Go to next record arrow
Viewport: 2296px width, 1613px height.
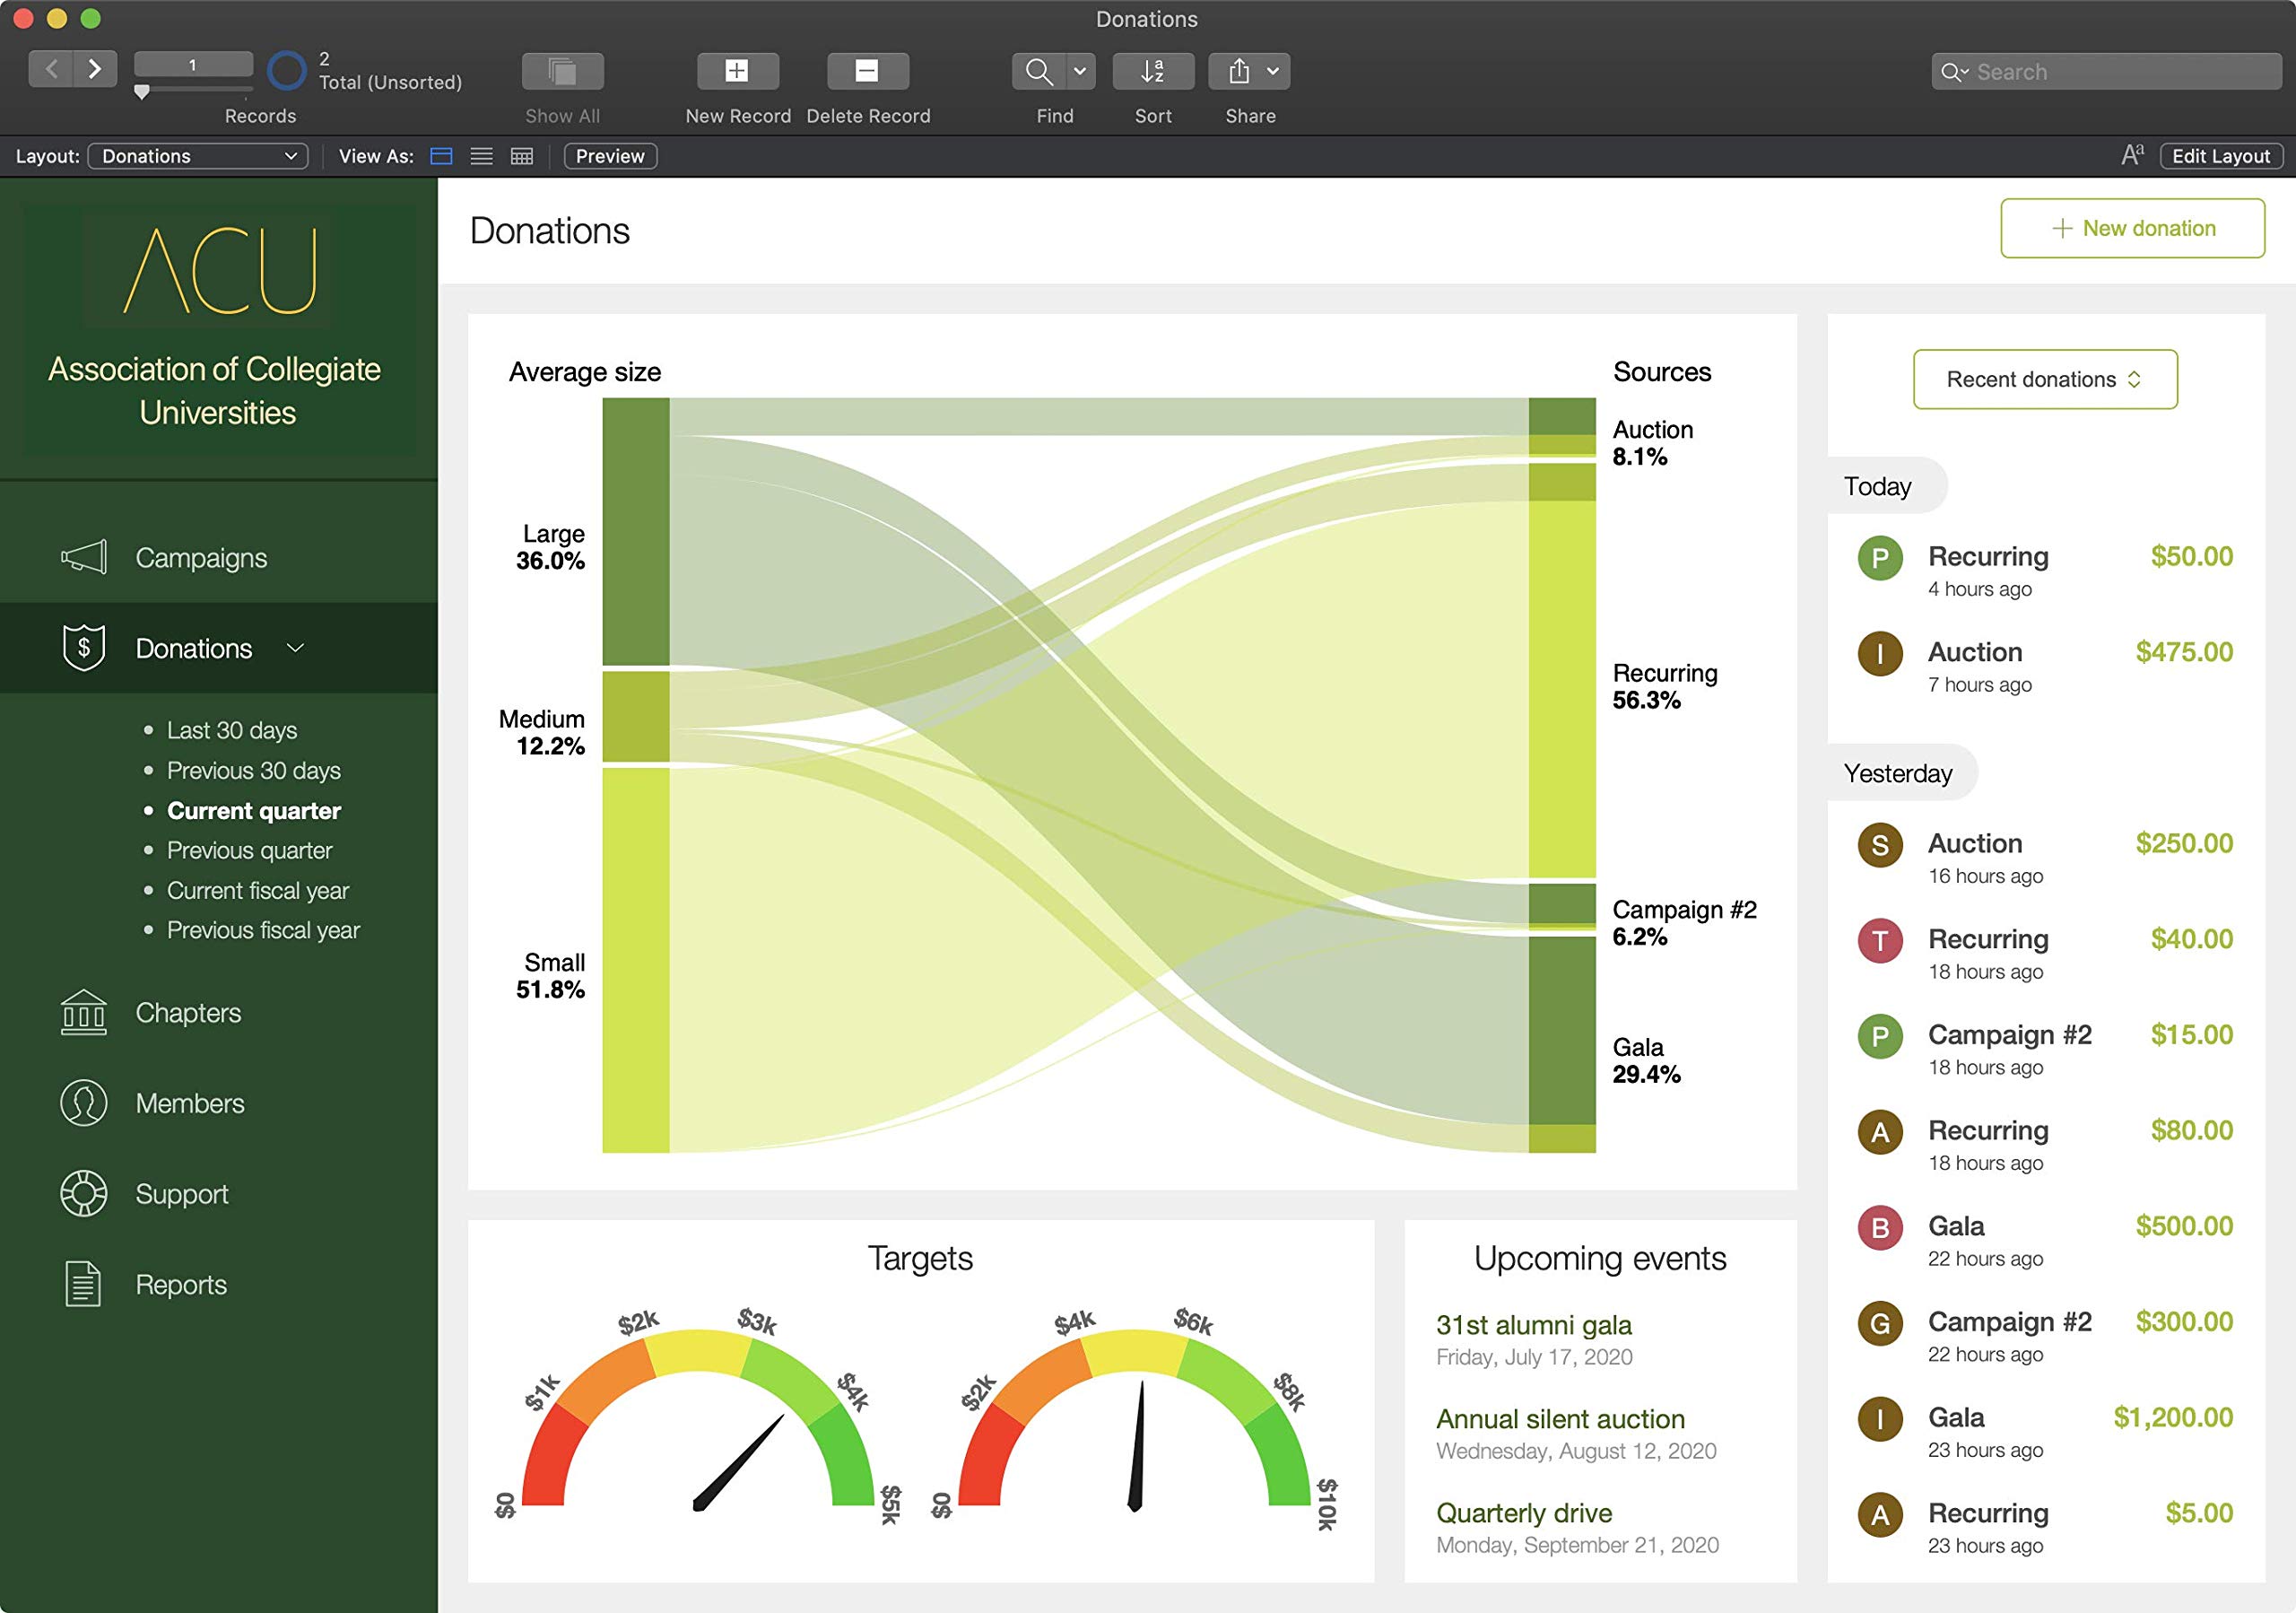95,69
